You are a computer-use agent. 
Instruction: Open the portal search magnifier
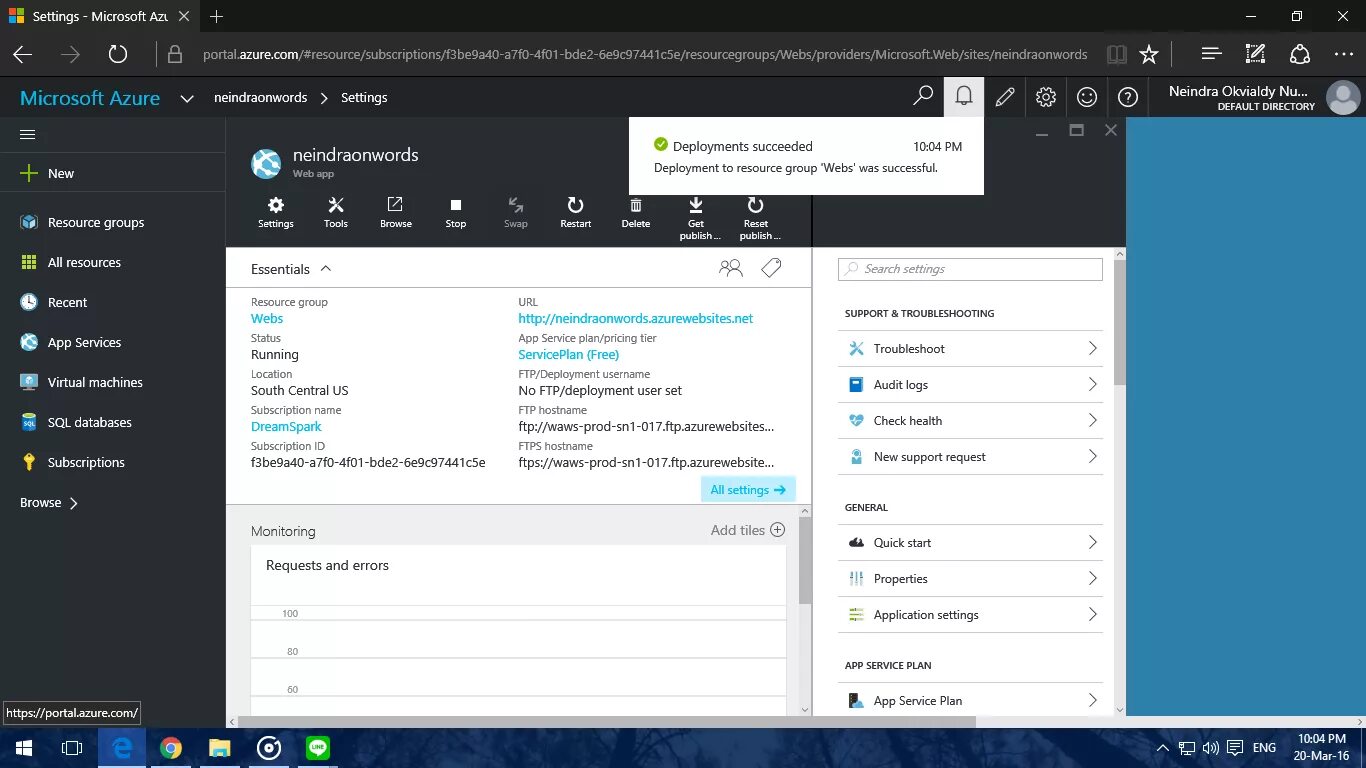click(923, 97)
